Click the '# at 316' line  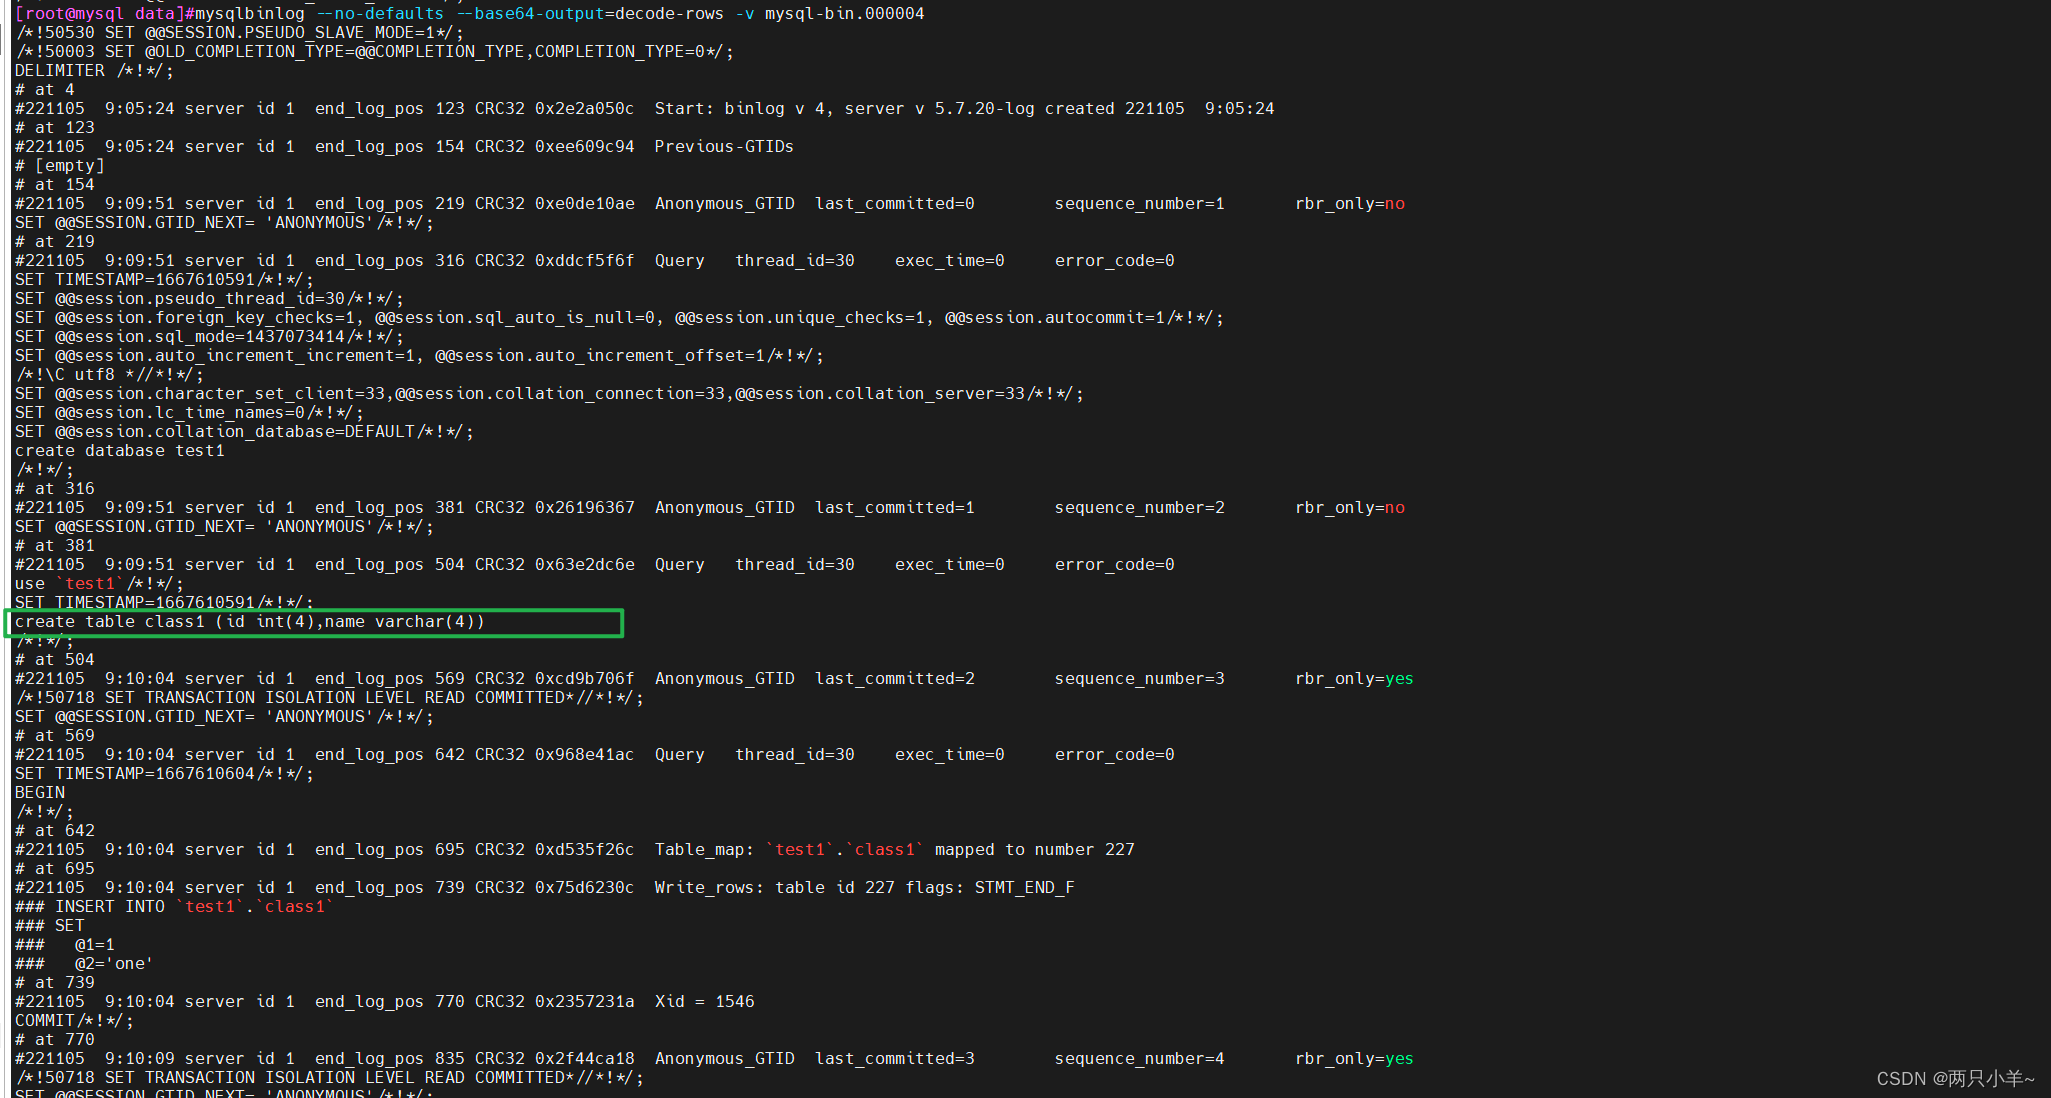click(x=54, y=488)
